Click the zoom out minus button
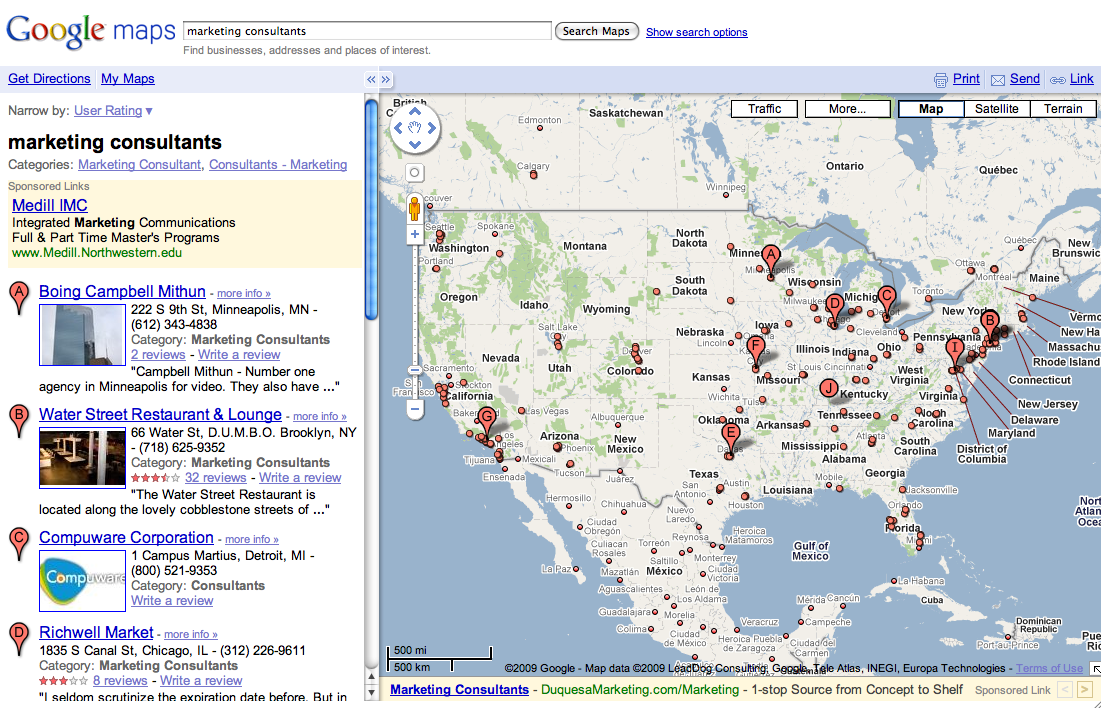 415,408
